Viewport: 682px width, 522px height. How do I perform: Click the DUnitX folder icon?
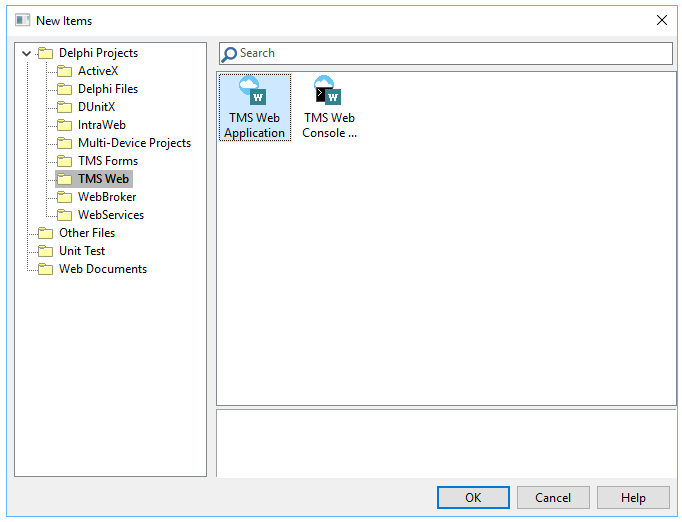tap(64, 107)
